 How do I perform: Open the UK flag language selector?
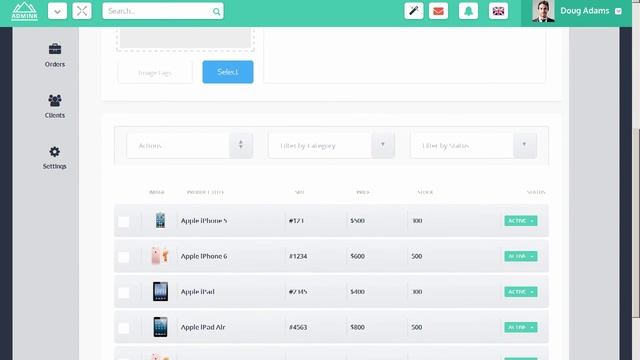[498, 11]
